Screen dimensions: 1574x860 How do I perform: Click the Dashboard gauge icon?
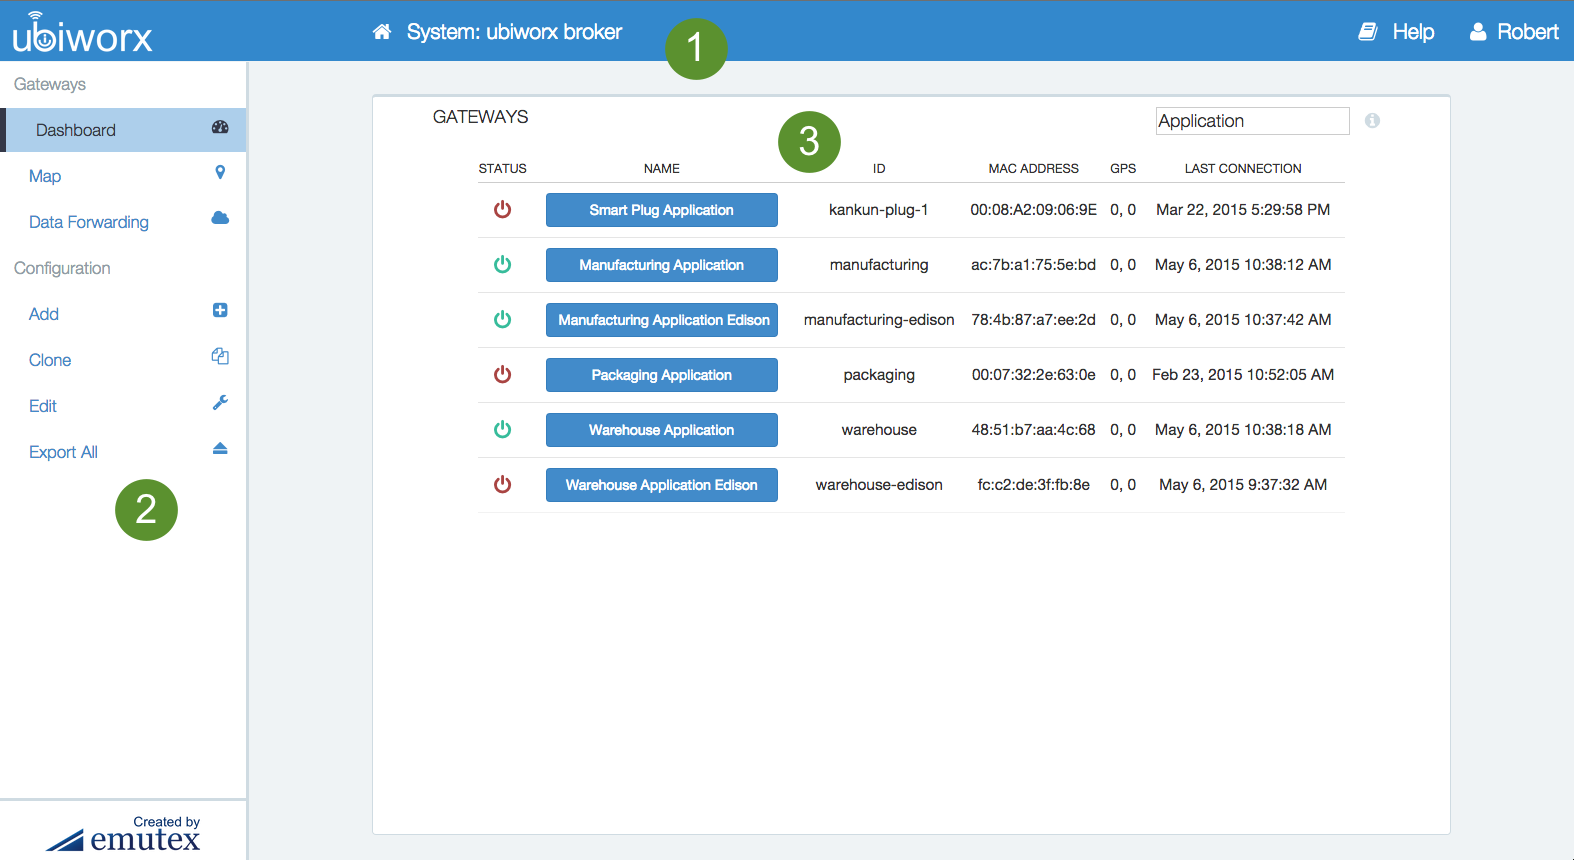pos(220,127)
